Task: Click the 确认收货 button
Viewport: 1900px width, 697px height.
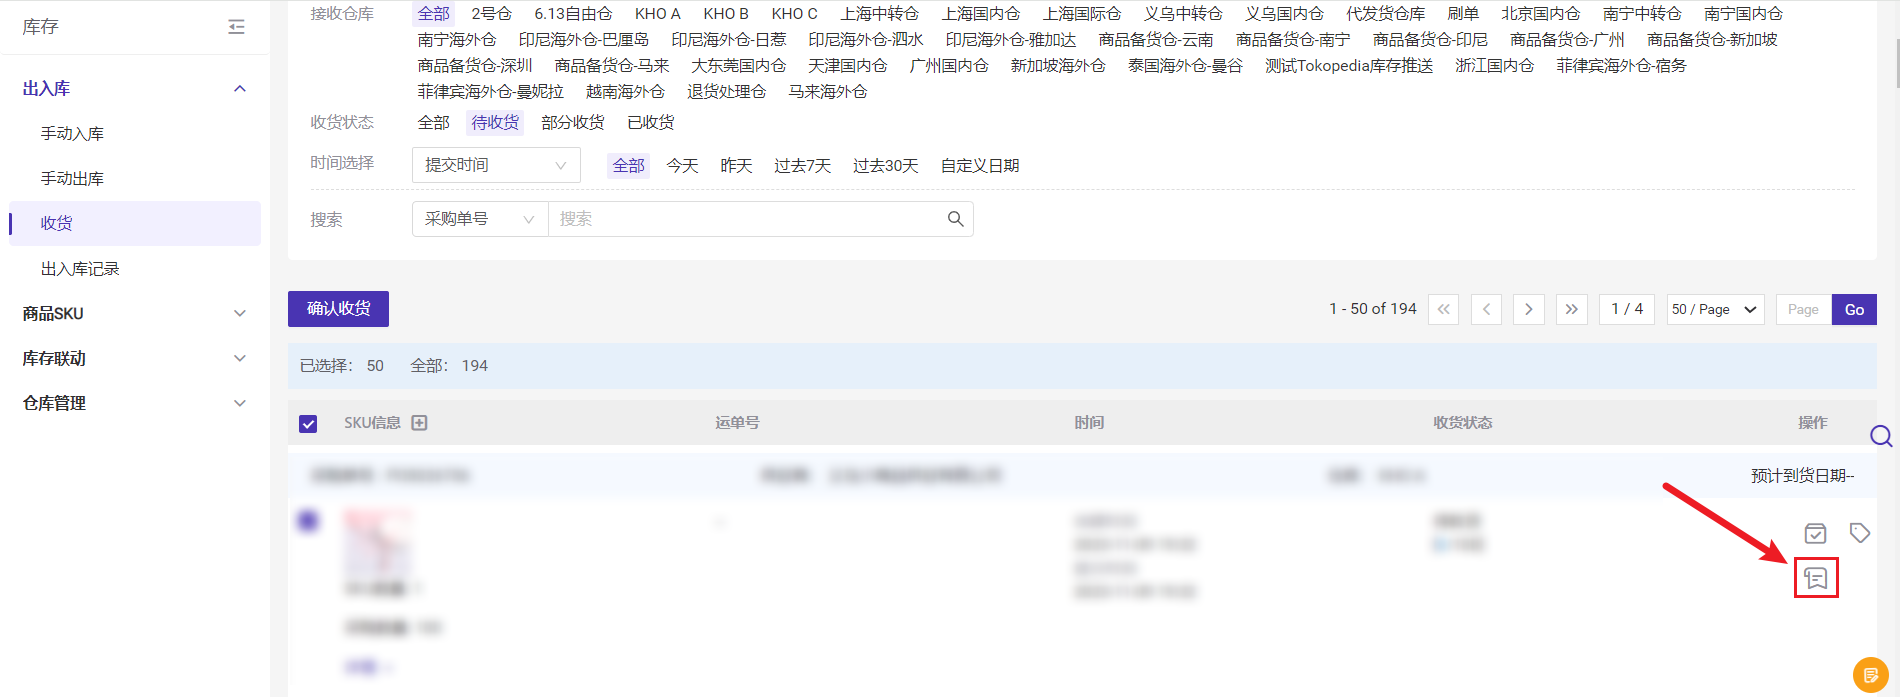Action: coord(338,309)
